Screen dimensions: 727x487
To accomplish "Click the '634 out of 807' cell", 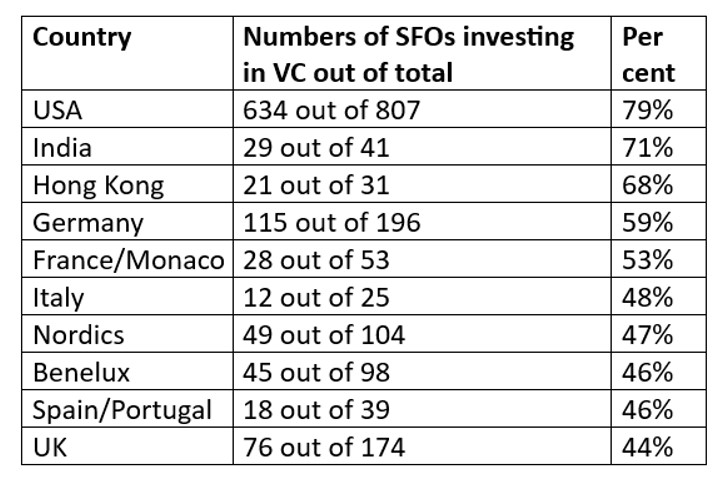I will pos(330,111).
